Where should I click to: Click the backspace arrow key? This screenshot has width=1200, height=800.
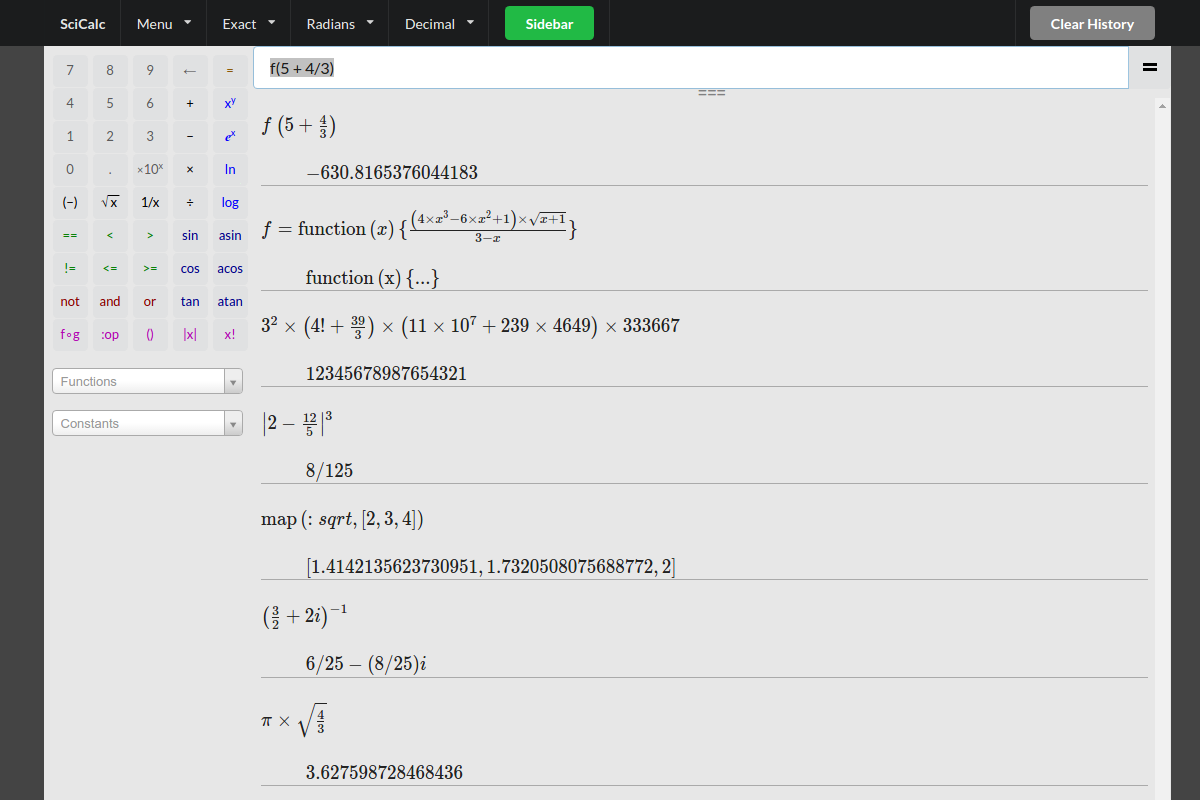tap(190, 71)
